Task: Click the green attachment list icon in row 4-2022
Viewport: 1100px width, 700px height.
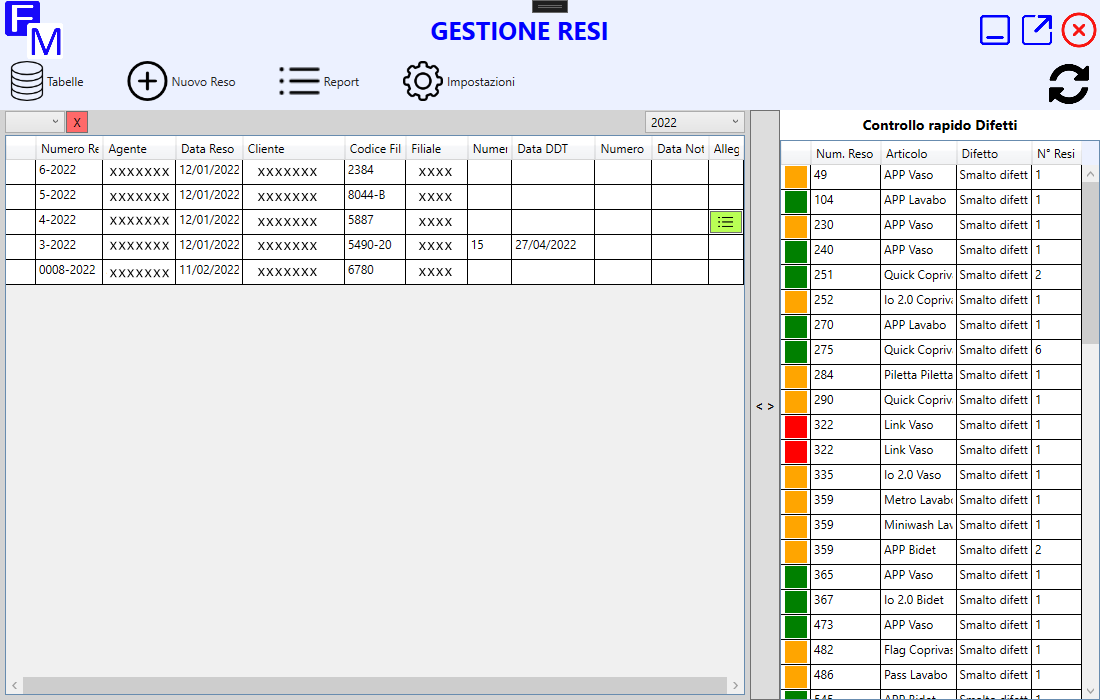Action: coord(726,222)
